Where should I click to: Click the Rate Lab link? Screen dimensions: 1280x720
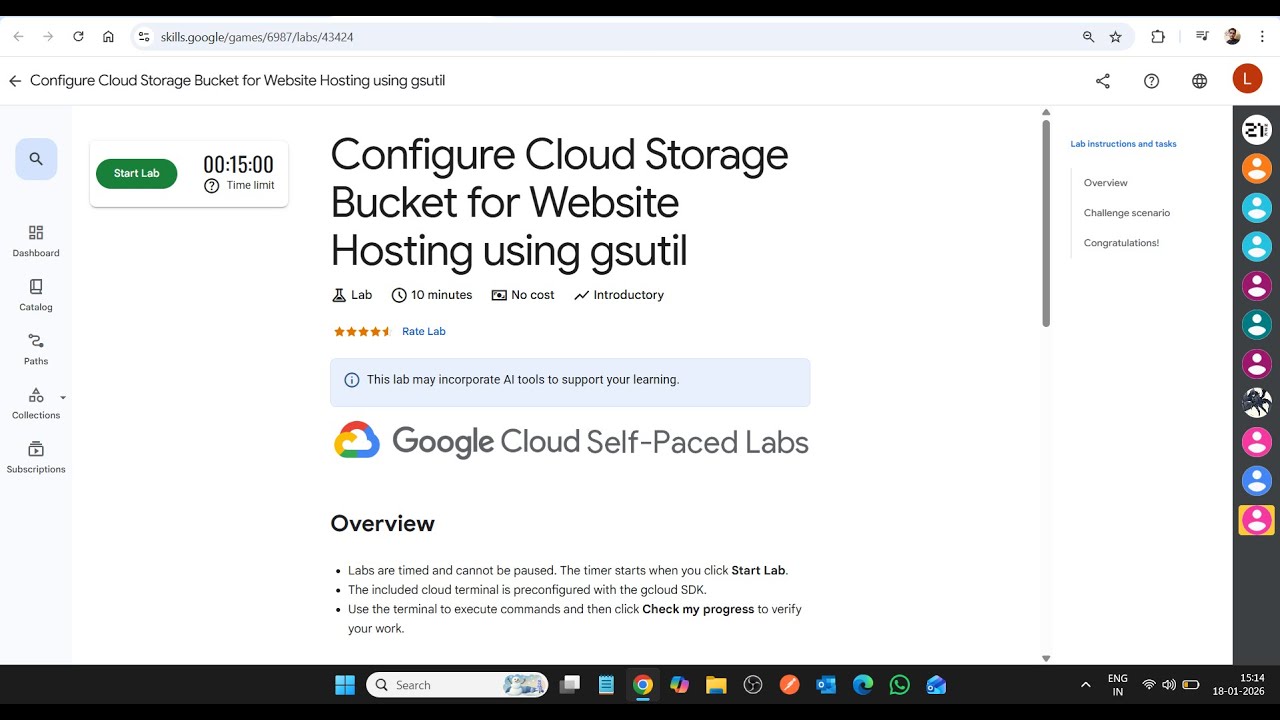click(423, 331)
